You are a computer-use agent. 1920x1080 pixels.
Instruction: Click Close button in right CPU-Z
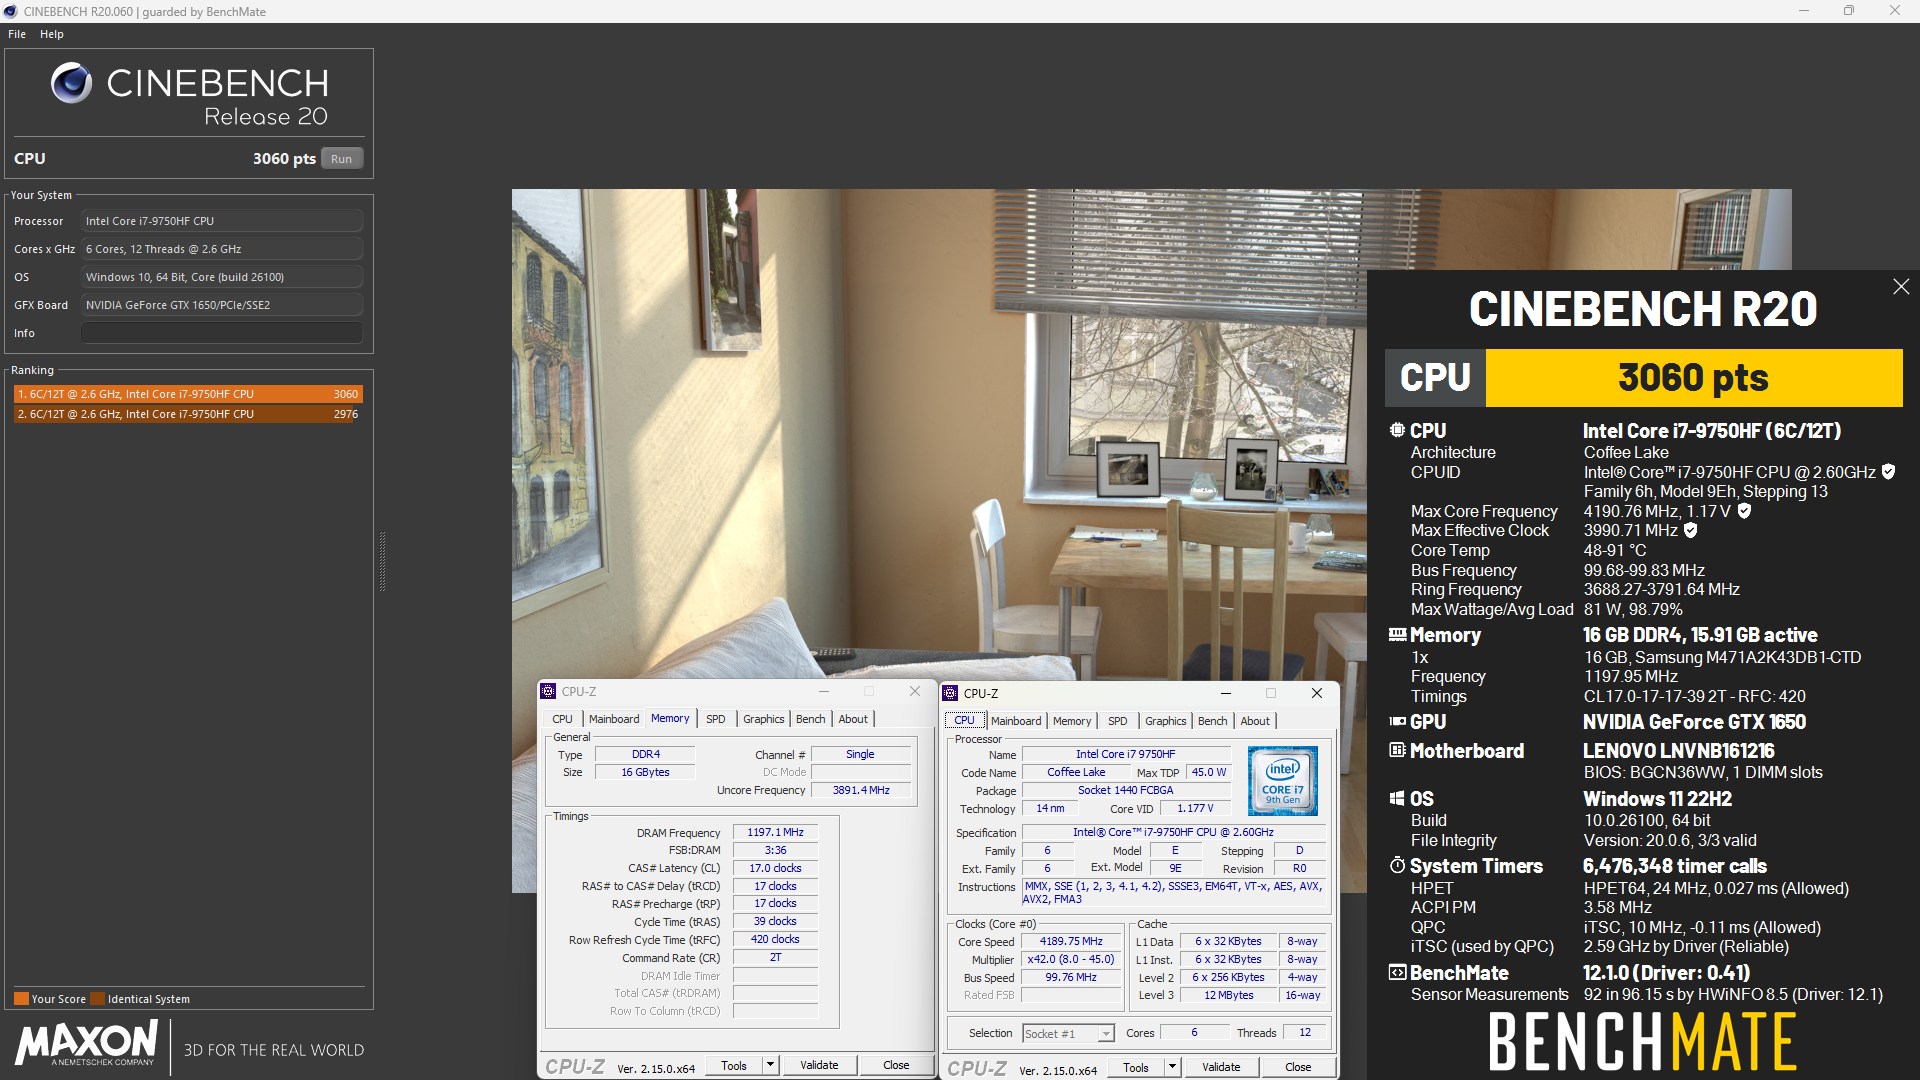1298,1067
